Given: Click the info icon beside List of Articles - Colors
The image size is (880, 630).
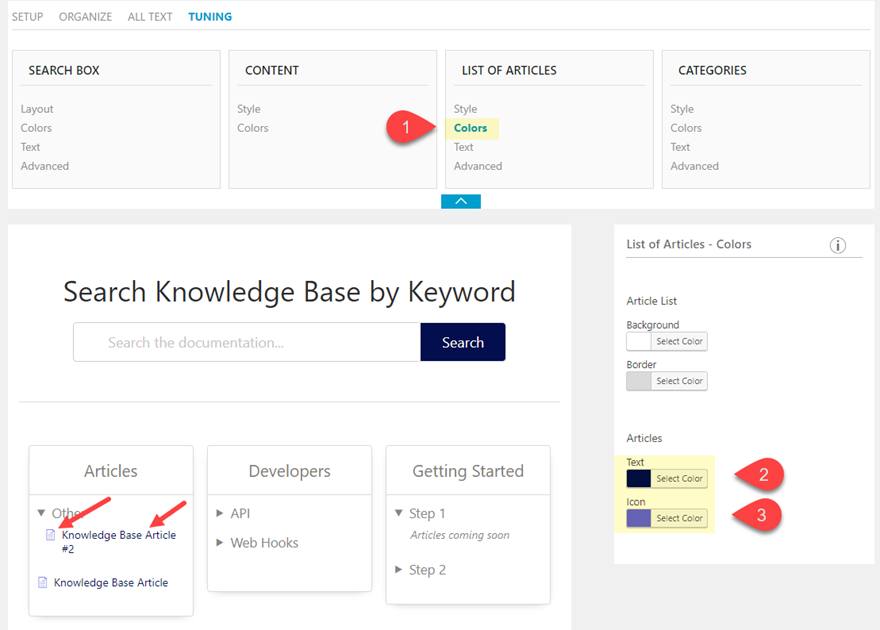Looking at the screenshot, I should point(838,244).
